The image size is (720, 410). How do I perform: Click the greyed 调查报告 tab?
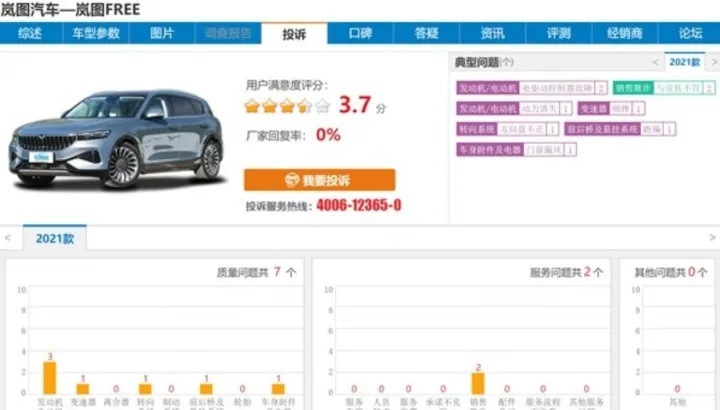tap(228, 33)
